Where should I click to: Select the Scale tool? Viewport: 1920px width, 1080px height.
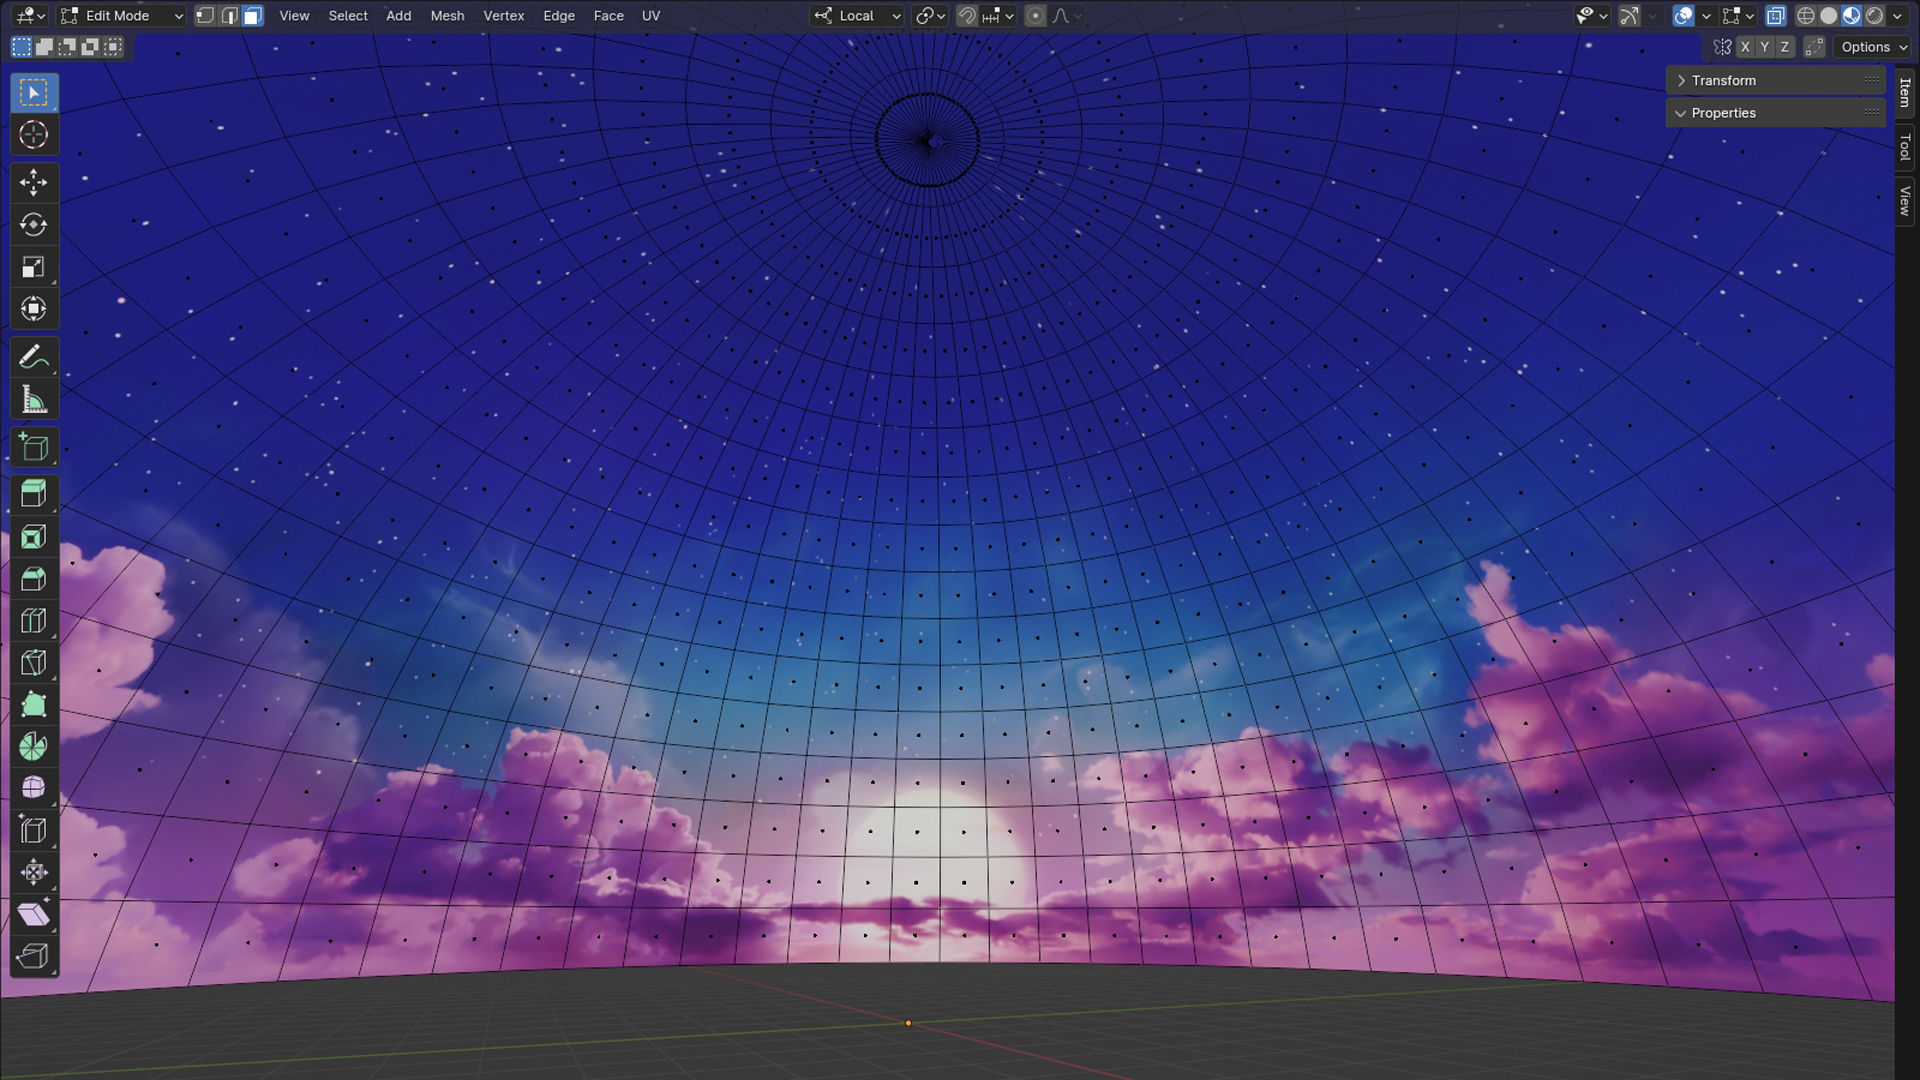34,267
